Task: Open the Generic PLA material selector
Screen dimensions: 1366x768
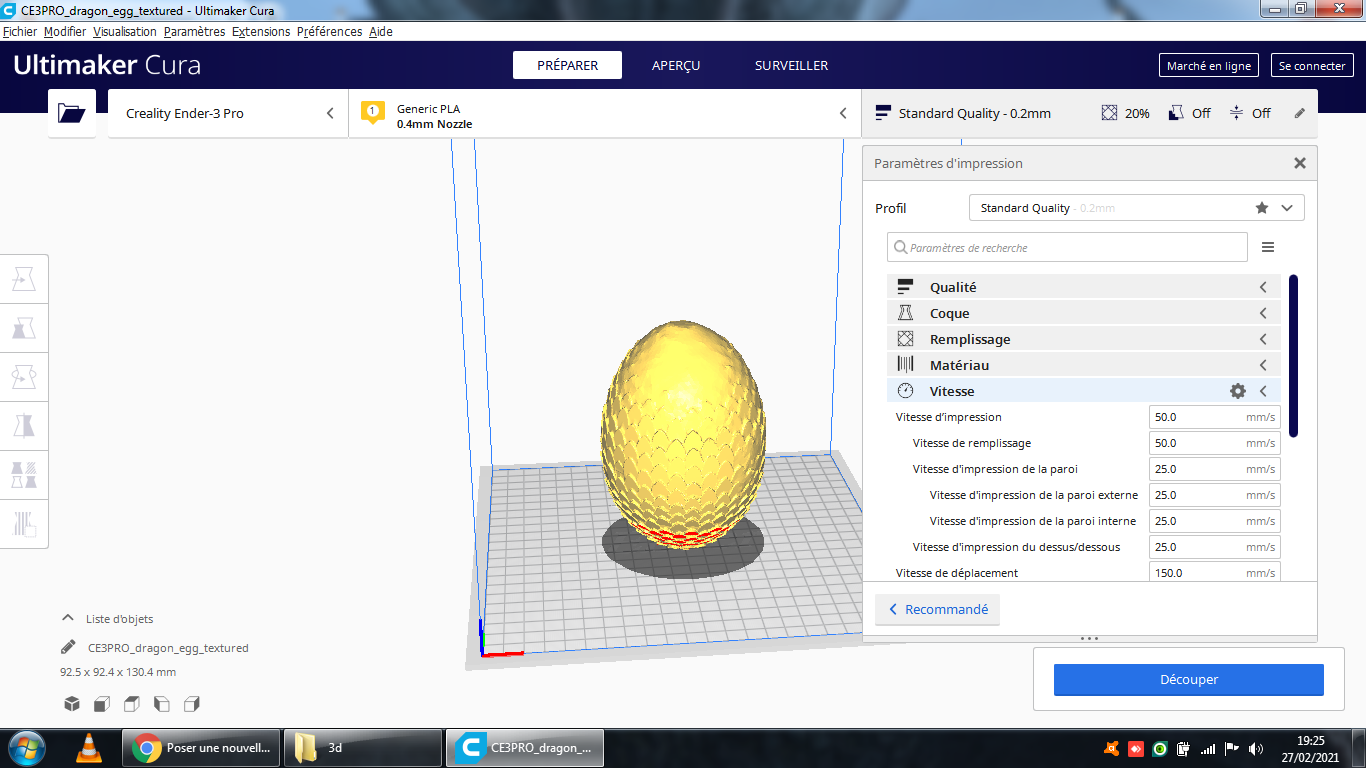Action: click(x=604, y=113)
